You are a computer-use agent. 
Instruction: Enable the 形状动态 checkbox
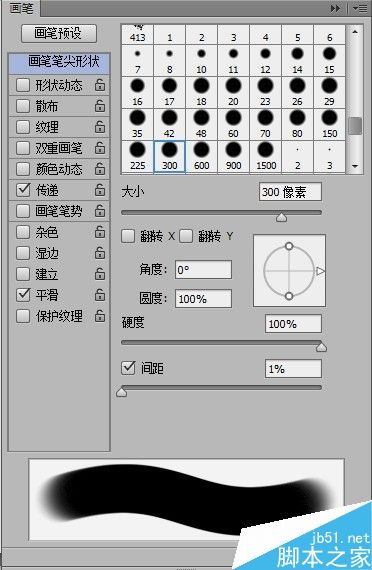(23, 85)
